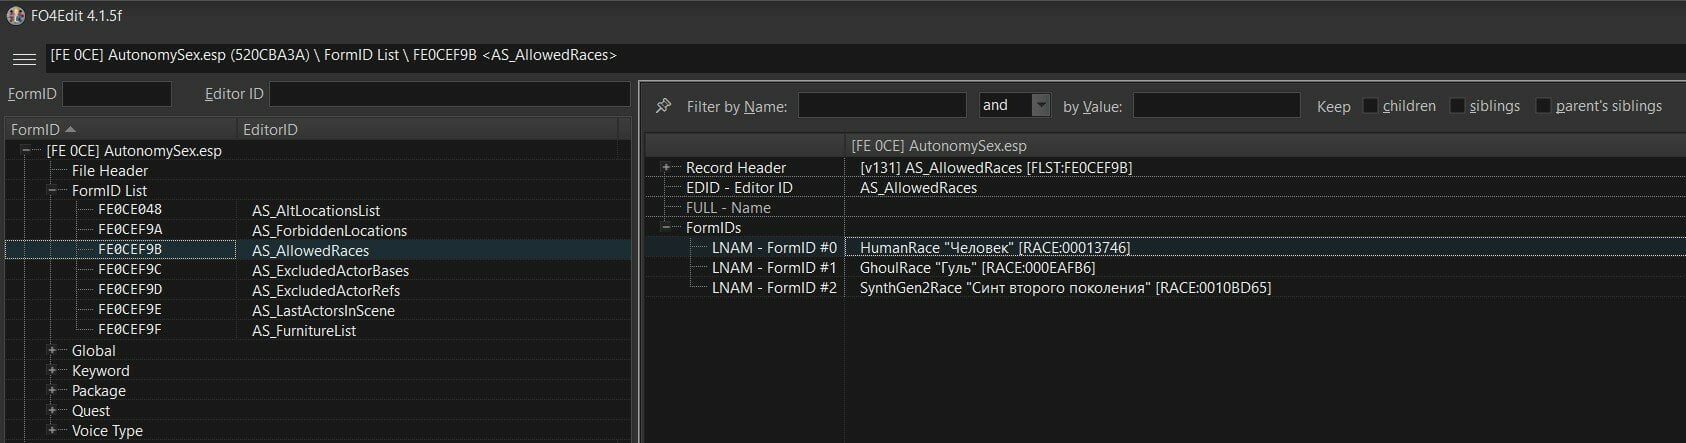Select FE0CEF9F AS_FurnitureList record
Image resolution: width=1686 pixels, height=443 pixels.
pos(318,331)
